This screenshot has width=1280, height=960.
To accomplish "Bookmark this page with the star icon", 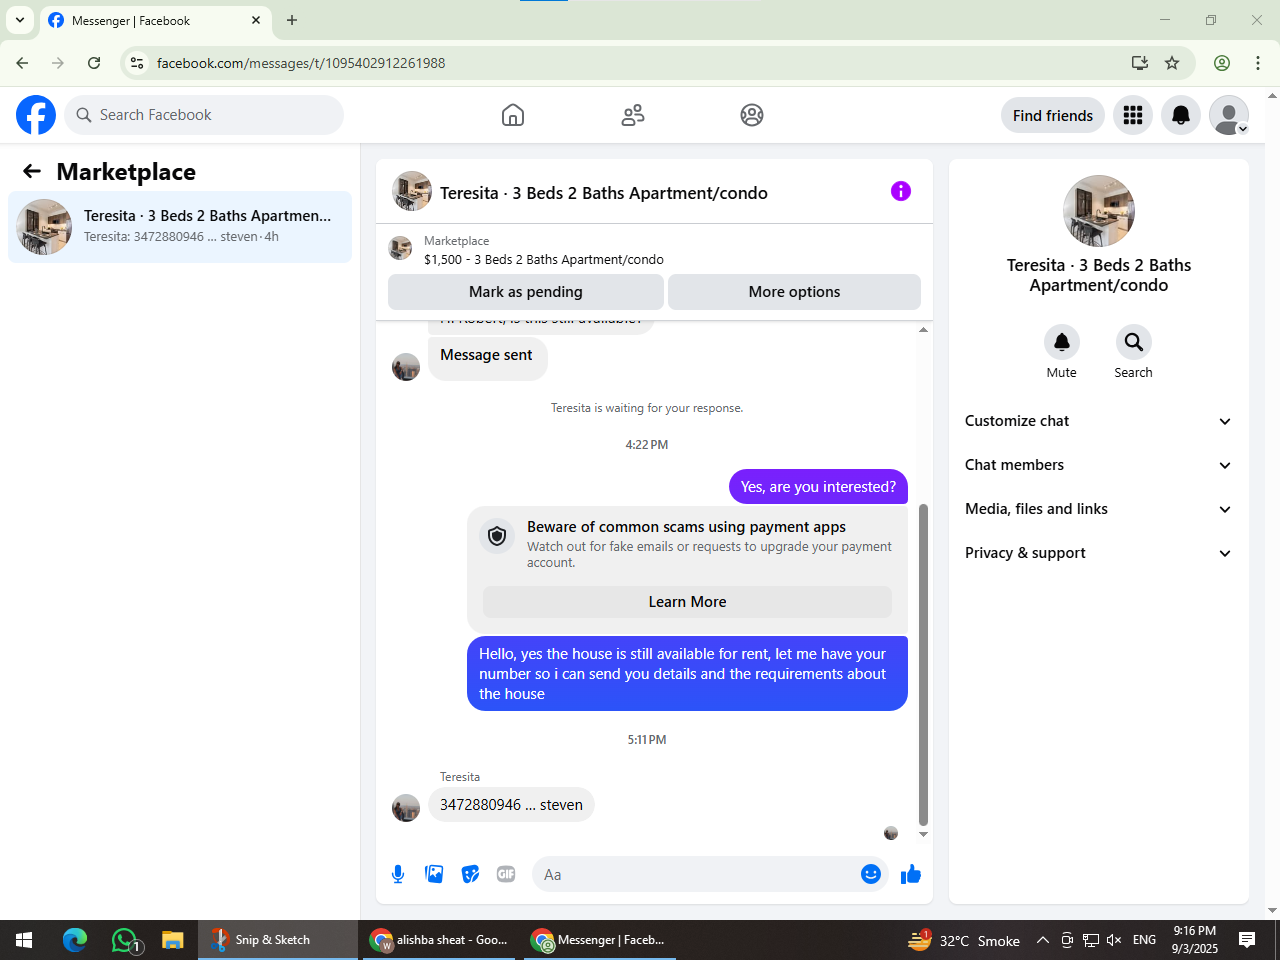I will (x=1172, y=63).
